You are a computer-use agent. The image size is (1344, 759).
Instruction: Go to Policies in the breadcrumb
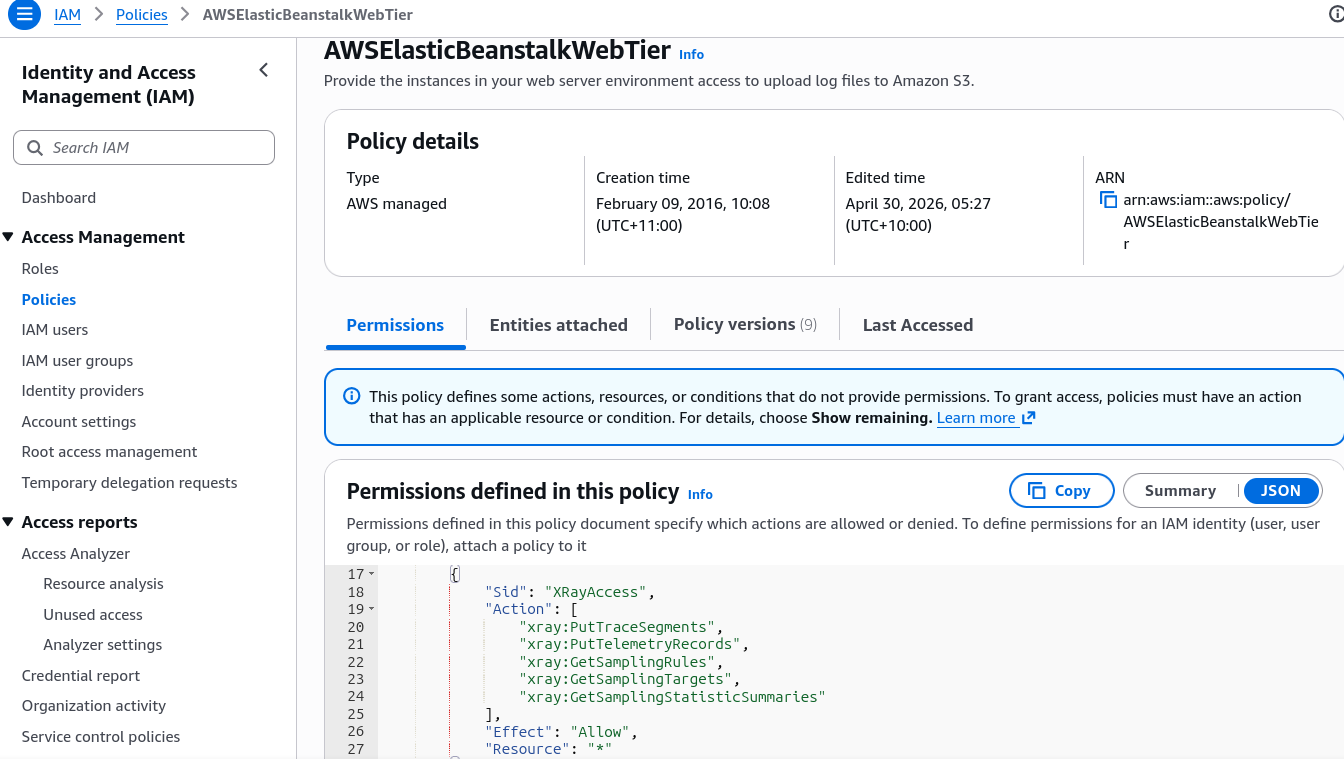[142, 15]
